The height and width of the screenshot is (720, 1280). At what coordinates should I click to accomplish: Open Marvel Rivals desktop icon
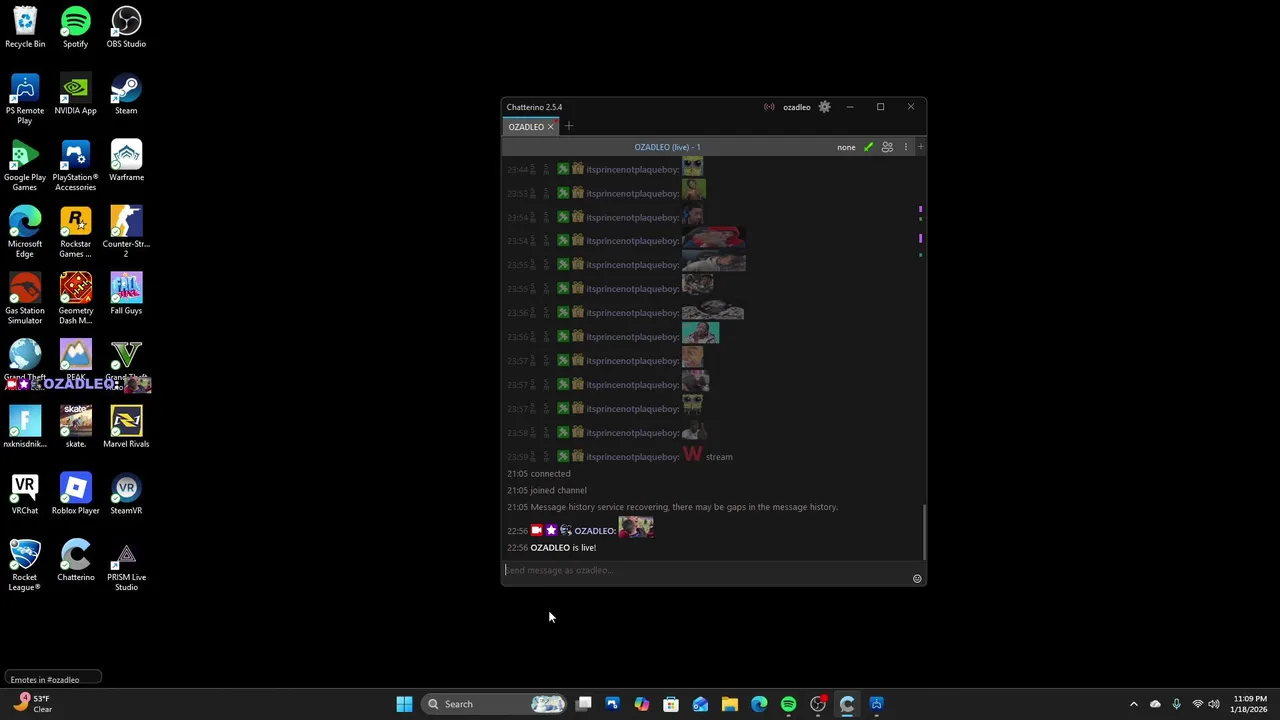pyautogui.click(x=126, y=427)
